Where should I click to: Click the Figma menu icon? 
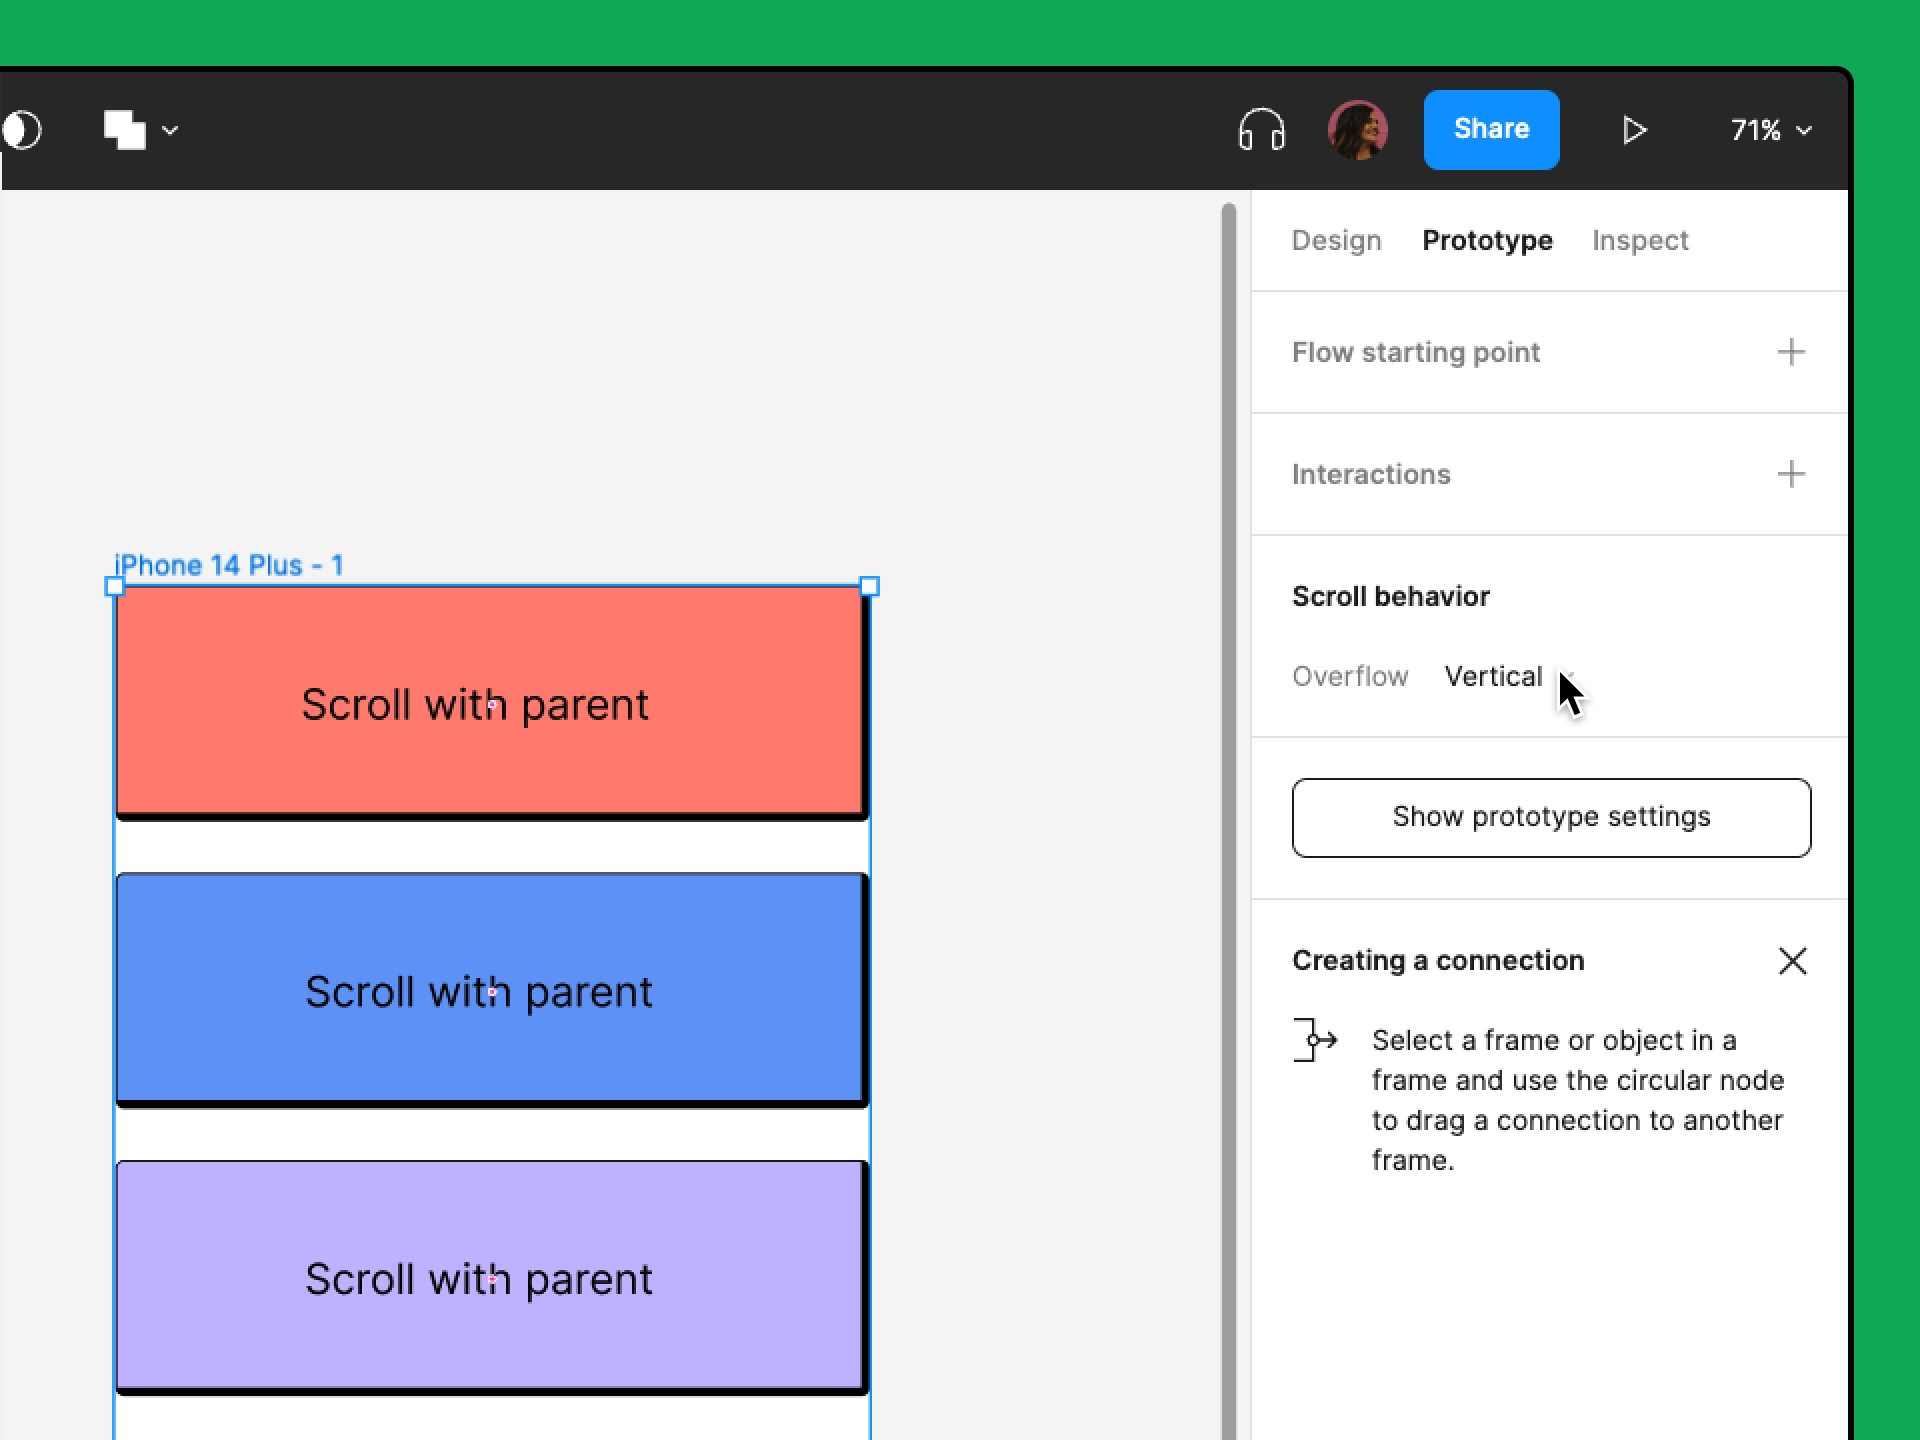point(129,129)
